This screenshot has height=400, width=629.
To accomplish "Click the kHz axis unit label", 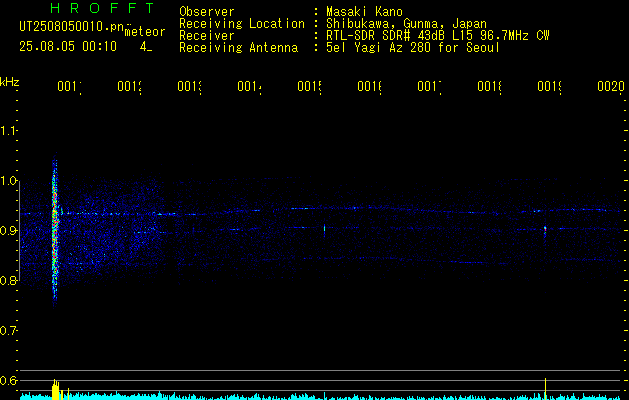I will tap(10, 82).
